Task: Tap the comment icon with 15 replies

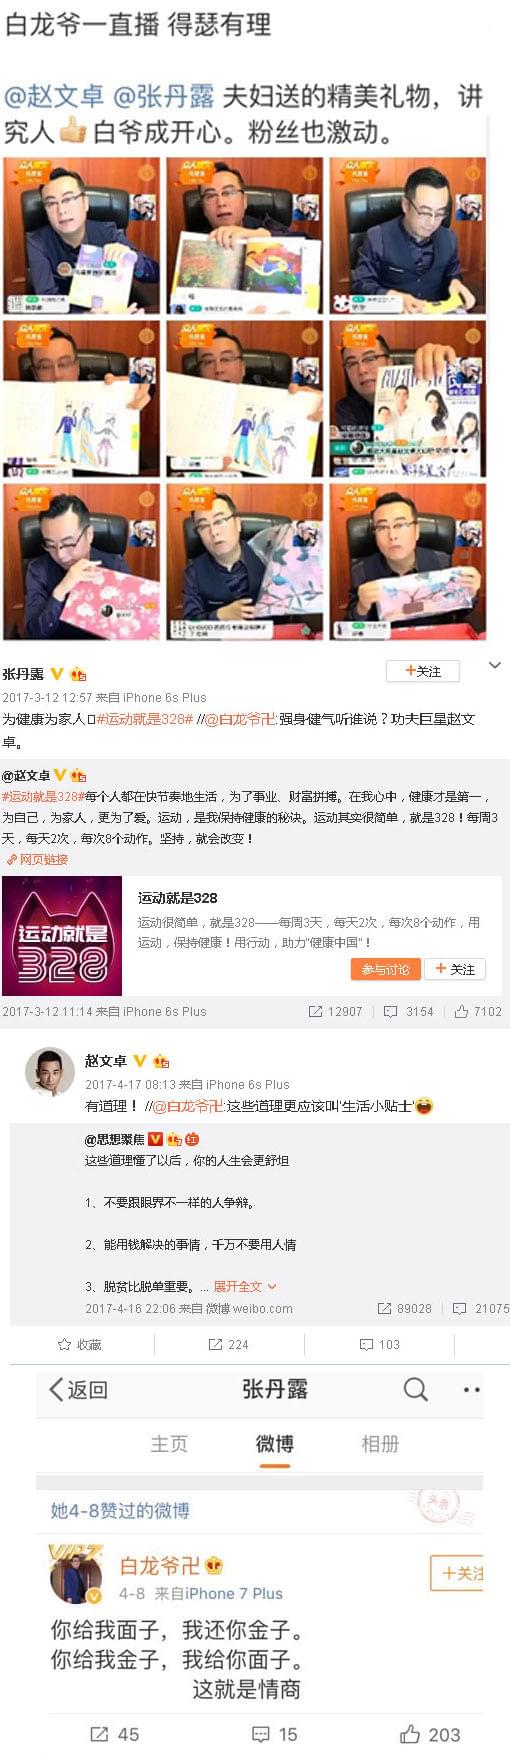Action: pos(260,1734)
